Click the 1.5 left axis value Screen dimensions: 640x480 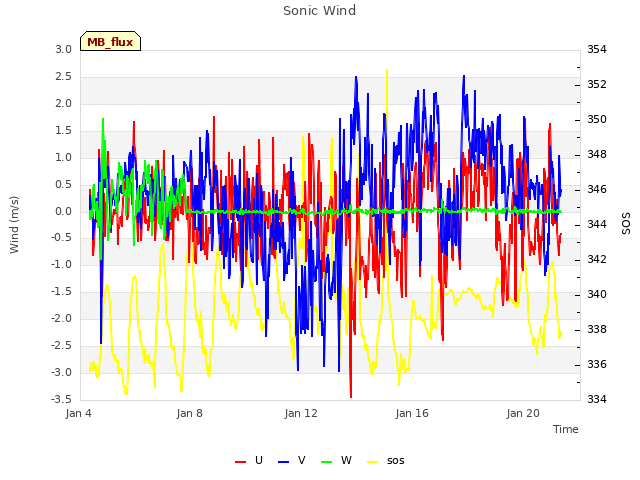(63, 131)
